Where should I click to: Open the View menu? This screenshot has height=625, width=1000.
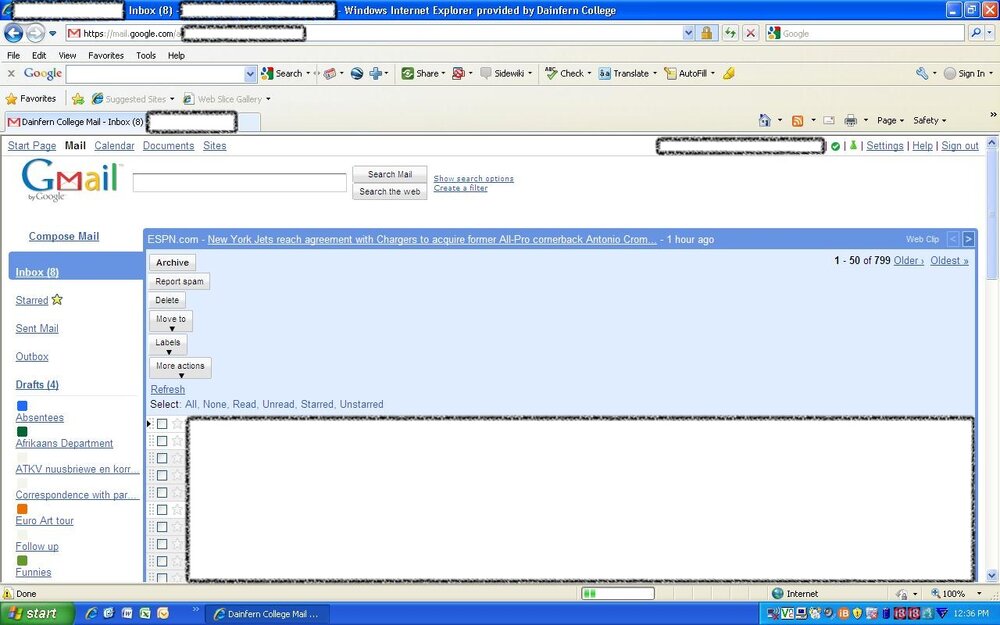tap(67, 55)
